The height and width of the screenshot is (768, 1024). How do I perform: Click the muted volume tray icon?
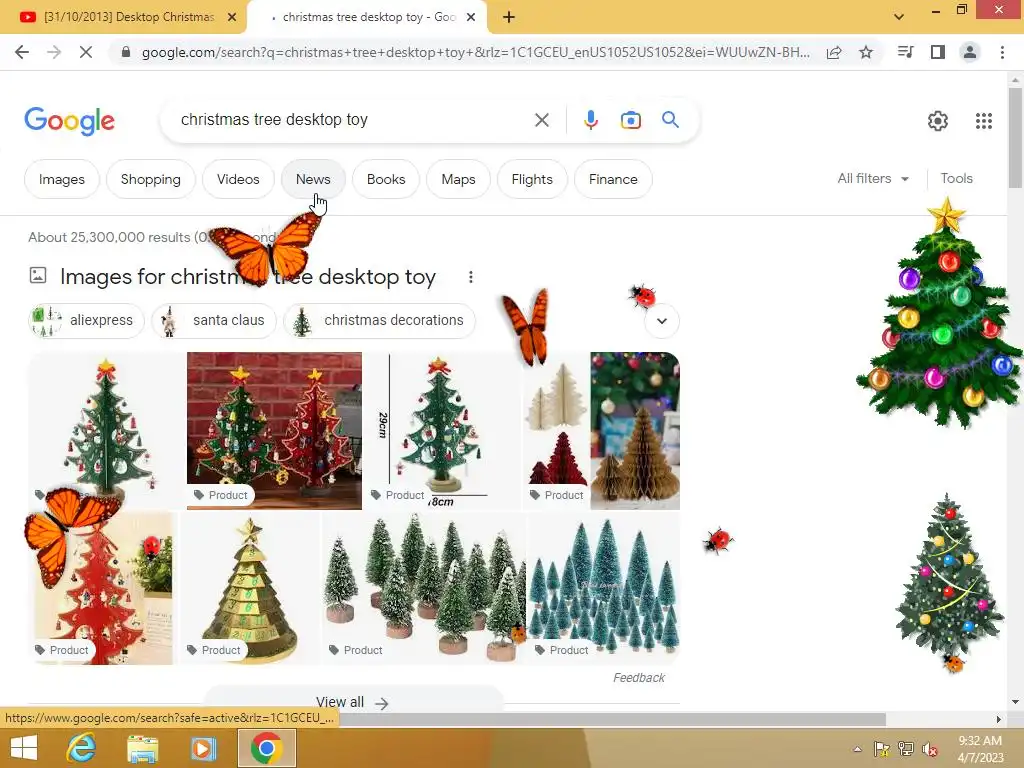pyautogui.click(x=930, y=750)
